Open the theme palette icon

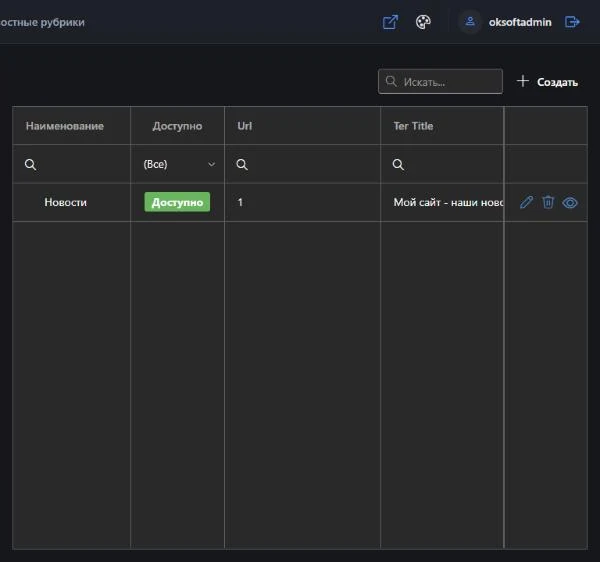tap(423, 22)
